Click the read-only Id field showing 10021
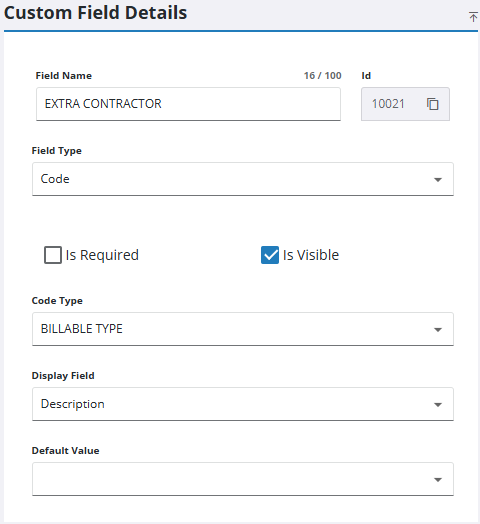The height and width of the screenshot is (524, 480). 405,104
